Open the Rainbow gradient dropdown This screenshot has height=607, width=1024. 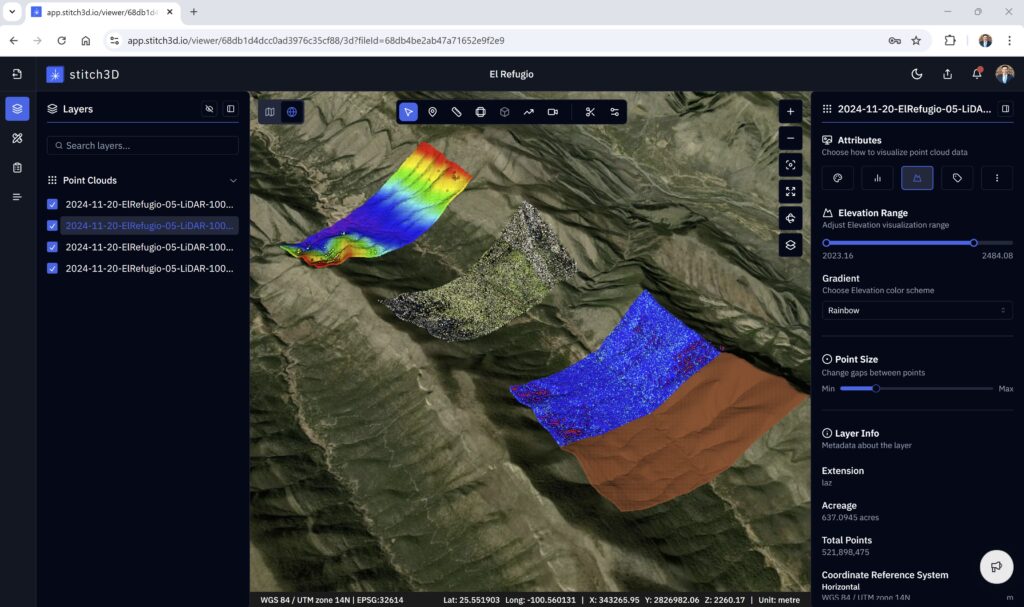tap(916, 310)
